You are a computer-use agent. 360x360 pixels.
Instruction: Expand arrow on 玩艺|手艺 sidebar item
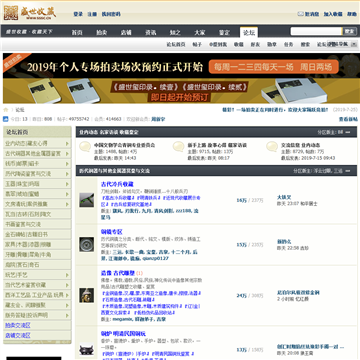tap(67, 275)
